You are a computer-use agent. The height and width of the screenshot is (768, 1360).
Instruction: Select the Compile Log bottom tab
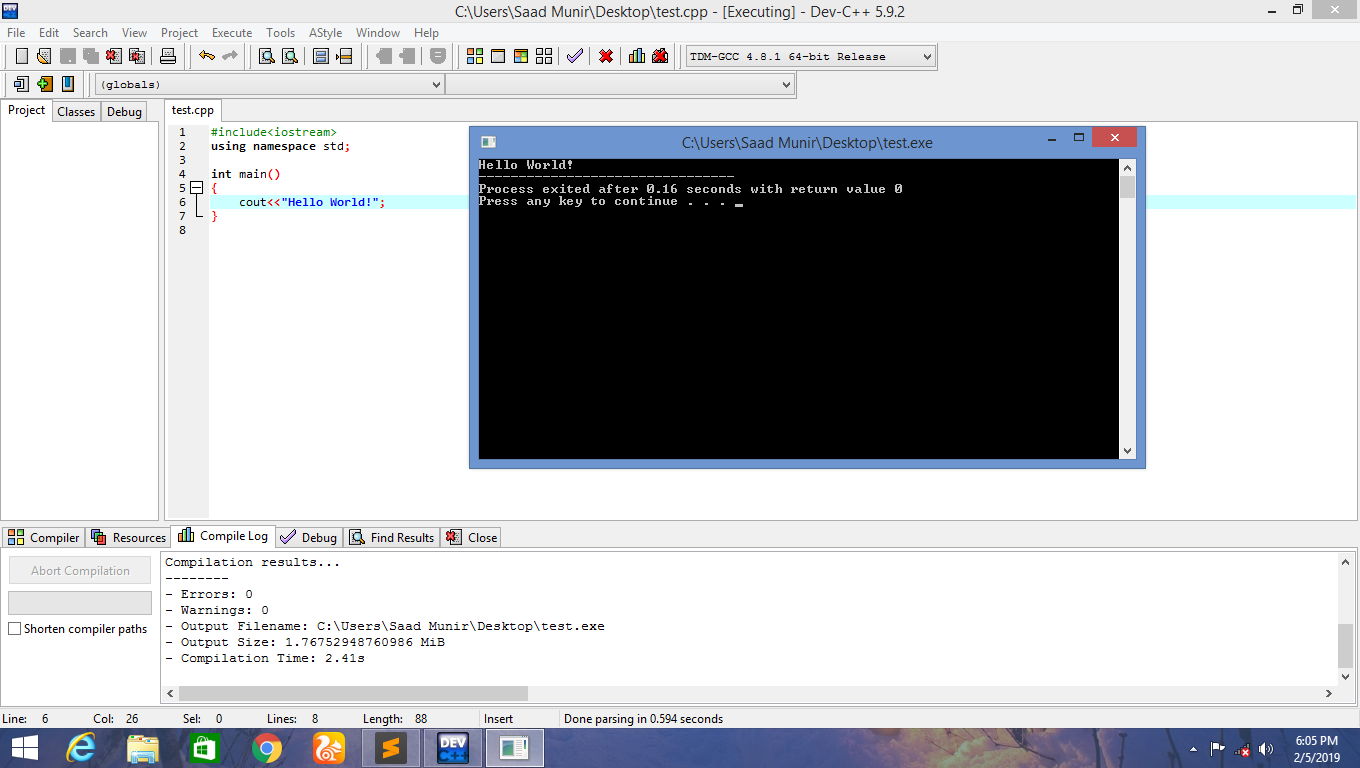224,536
